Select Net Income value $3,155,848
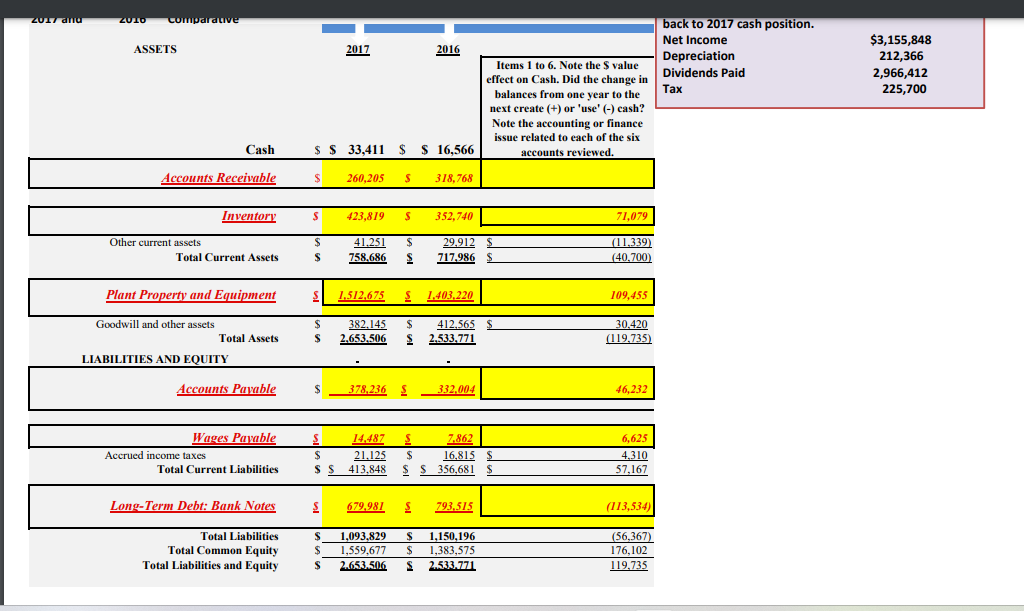Viewport: 1024px width, 611px height. [x=901, y=40]
